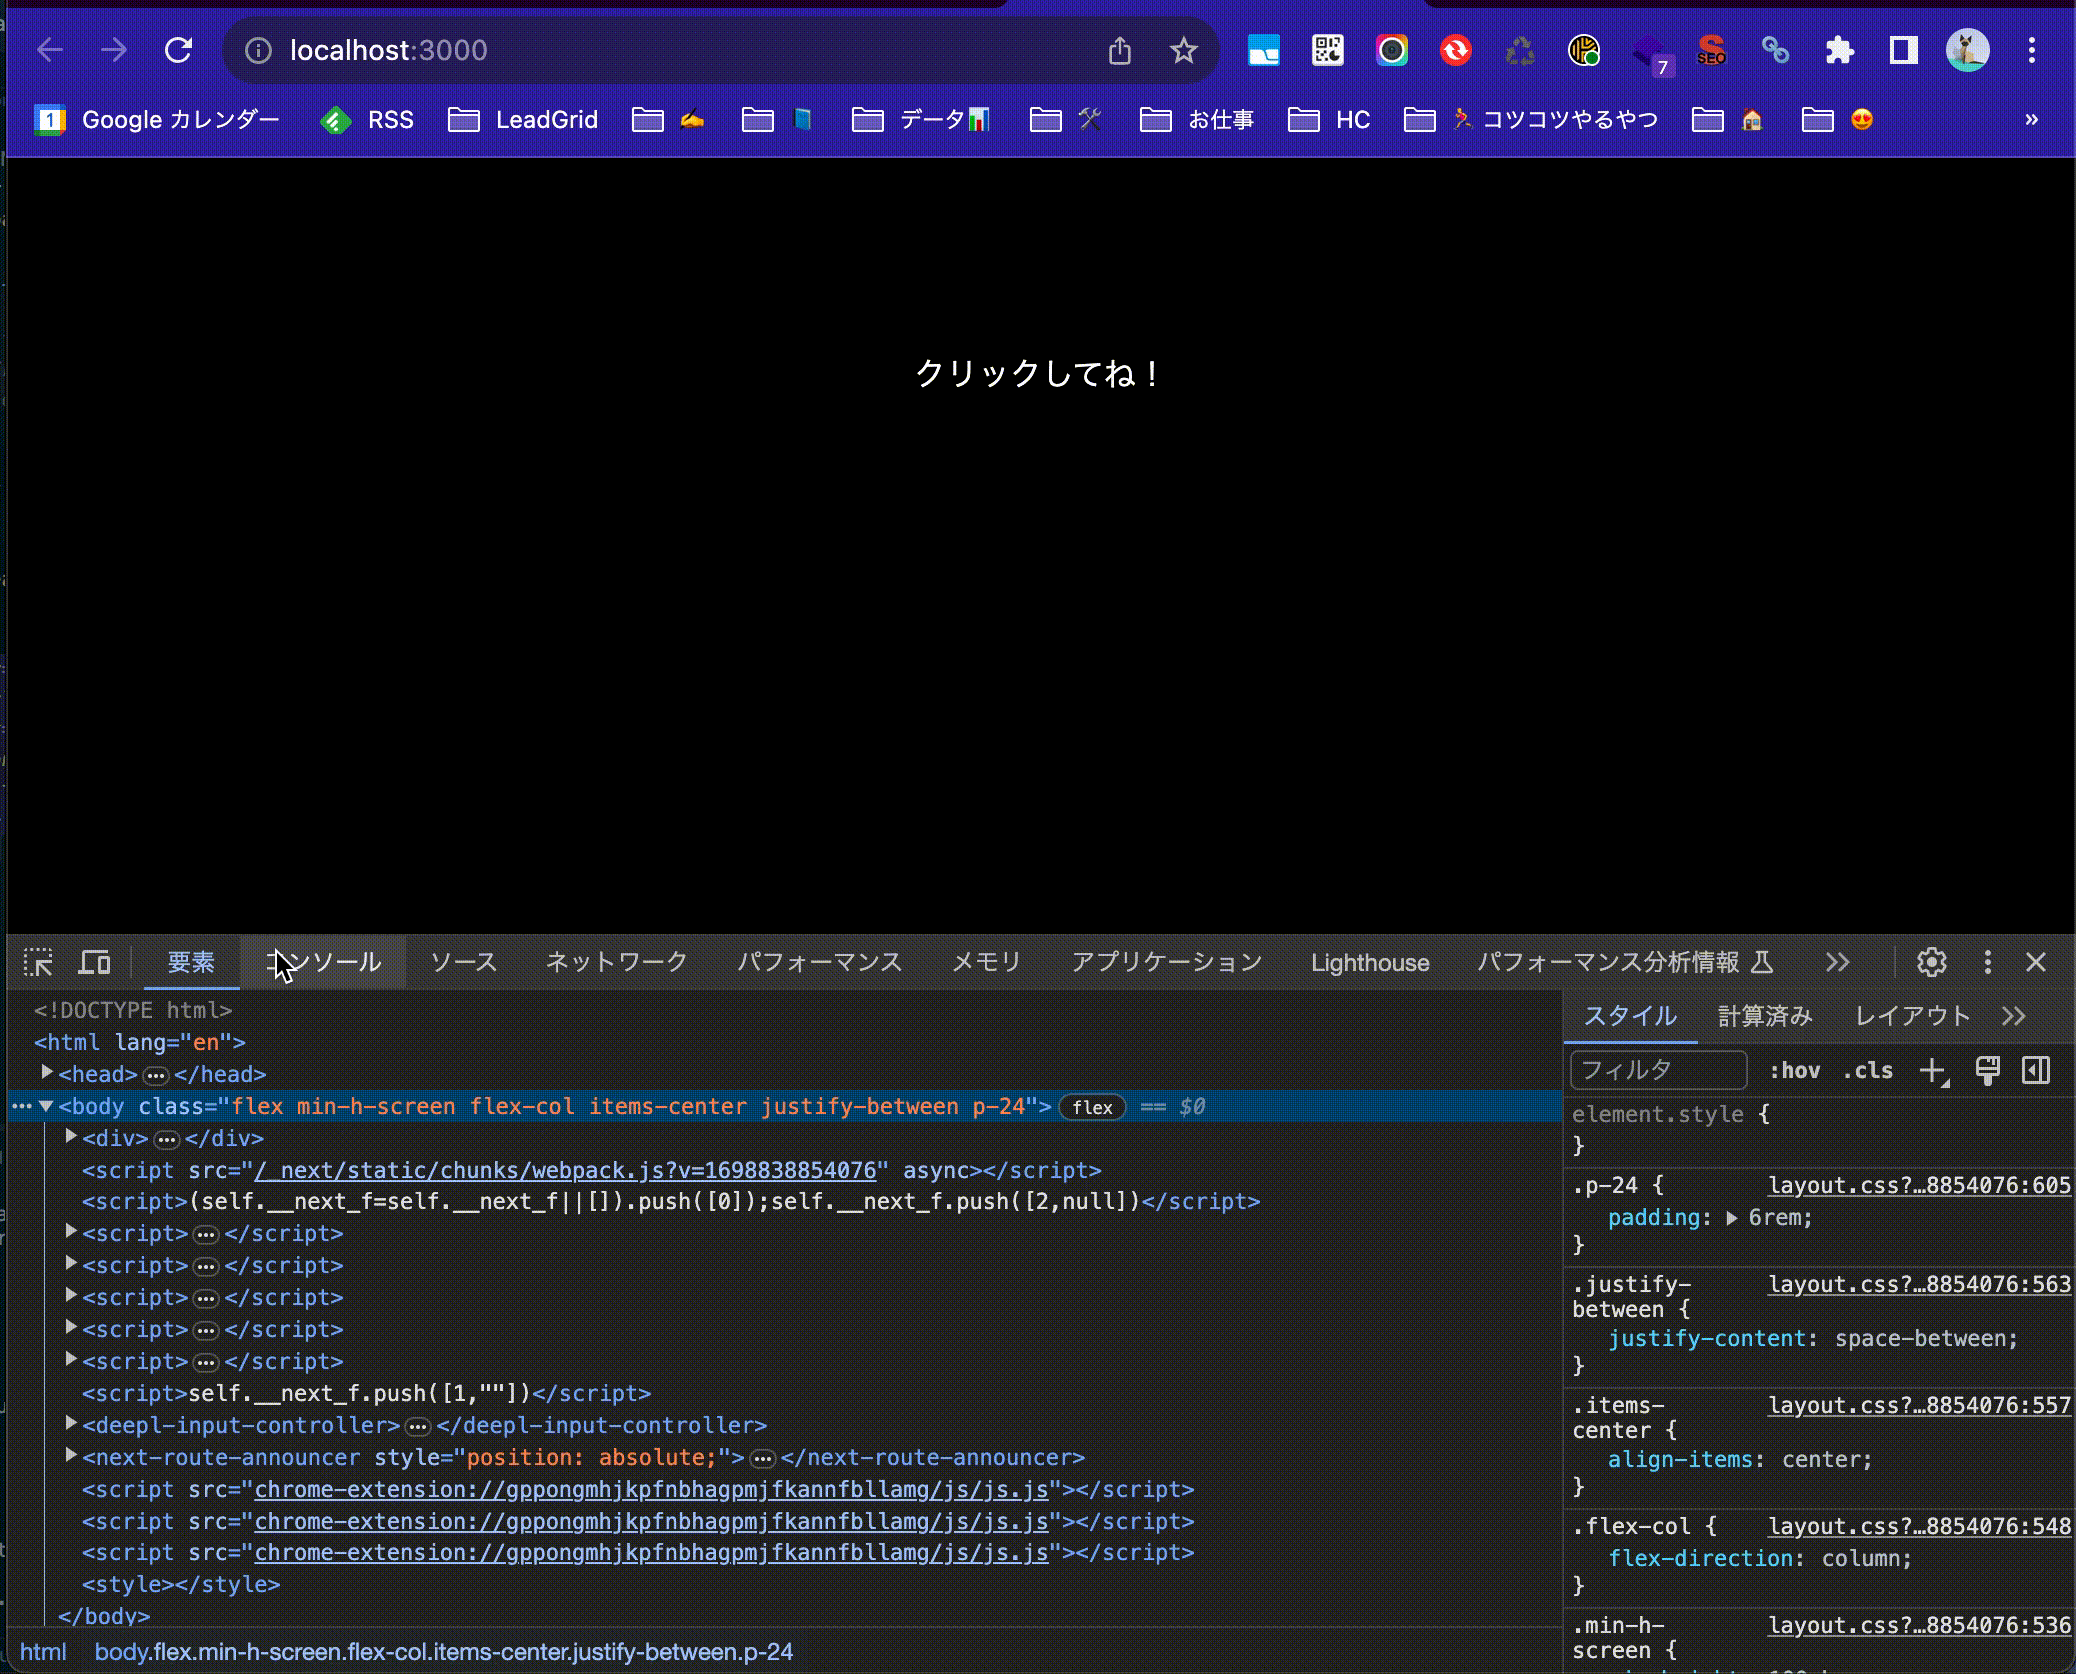This screenshot has width=2076, height=1674.
Task: Show hidden bookmarks chevron
Action: pyautogui.click(x=2030, y=120)
